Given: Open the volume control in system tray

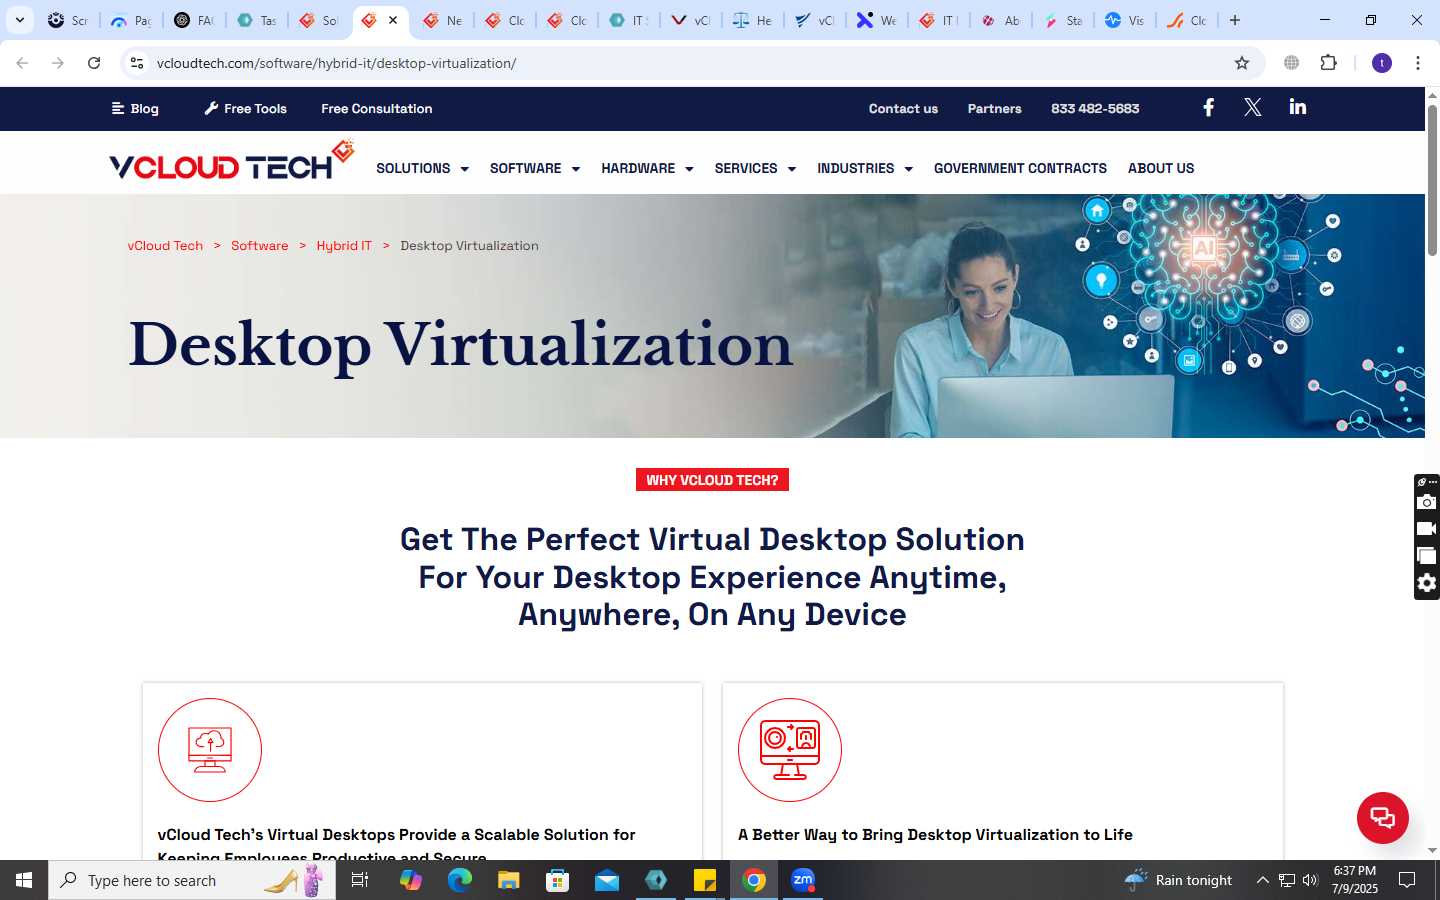Looking at the screenshot, I should tap(1310, 880).
